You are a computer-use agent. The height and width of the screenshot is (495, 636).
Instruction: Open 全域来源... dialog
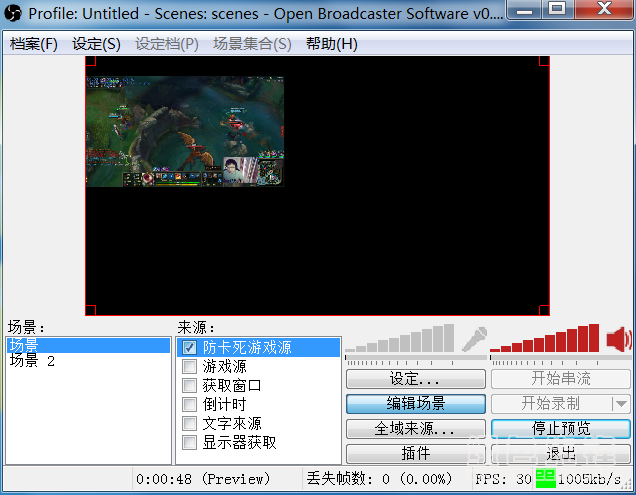click(x=416, y=428)
